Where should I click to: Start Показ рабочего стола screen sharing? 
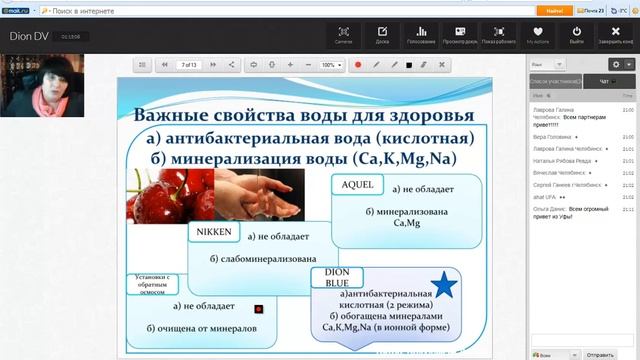(x=499, y=35)
